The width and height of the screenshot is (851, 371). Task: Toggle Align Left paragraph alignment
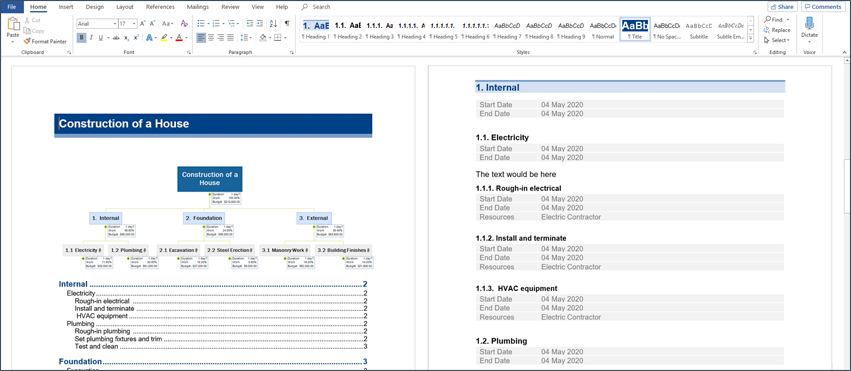(x=201, y=37)
